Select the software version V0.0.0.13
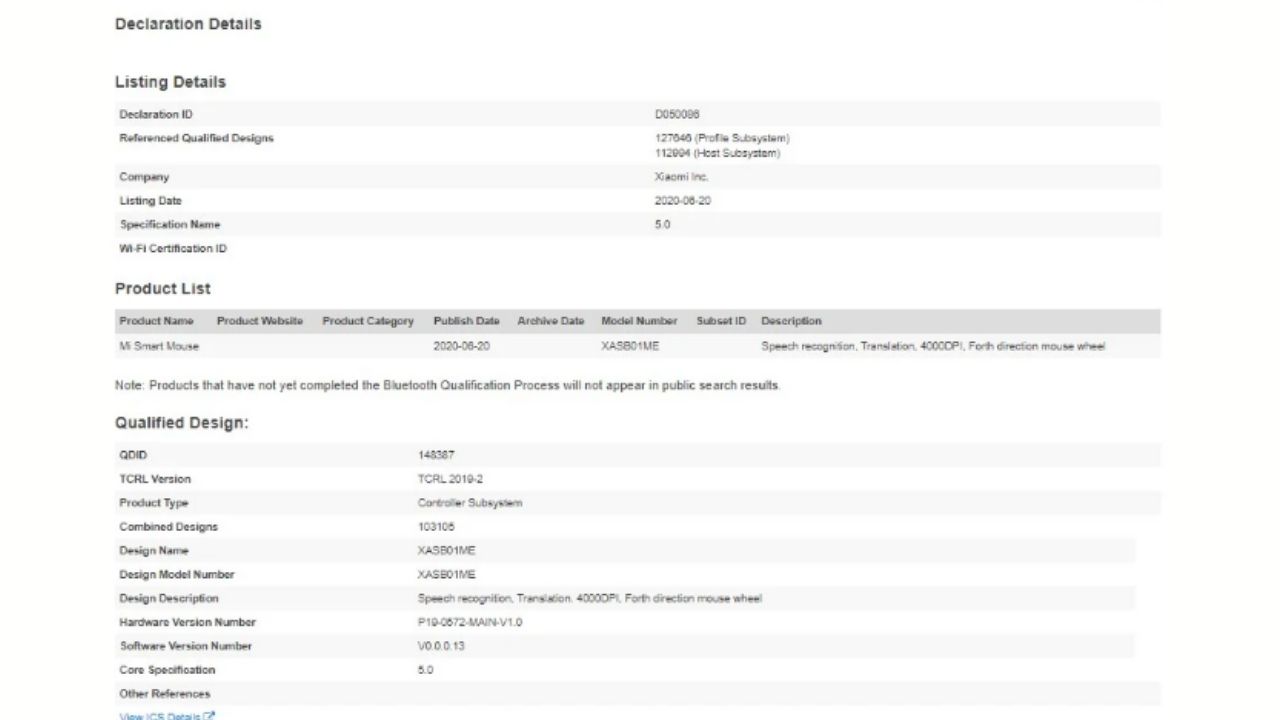Screen dimensions: 1280x720 441,647
